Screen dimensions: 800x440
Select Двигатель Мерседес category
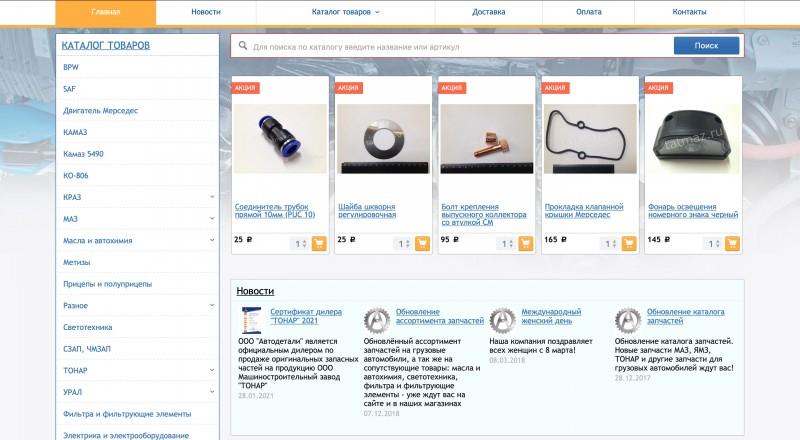pos(101,110)
